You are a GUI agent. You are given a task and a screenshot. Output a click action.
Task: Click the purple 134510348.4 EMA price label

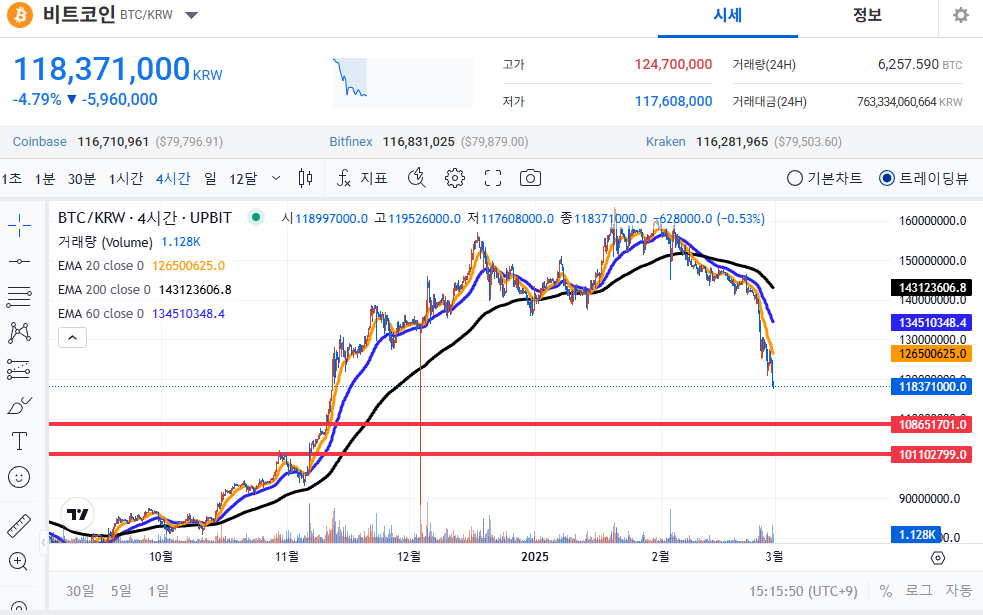point(932,323)
